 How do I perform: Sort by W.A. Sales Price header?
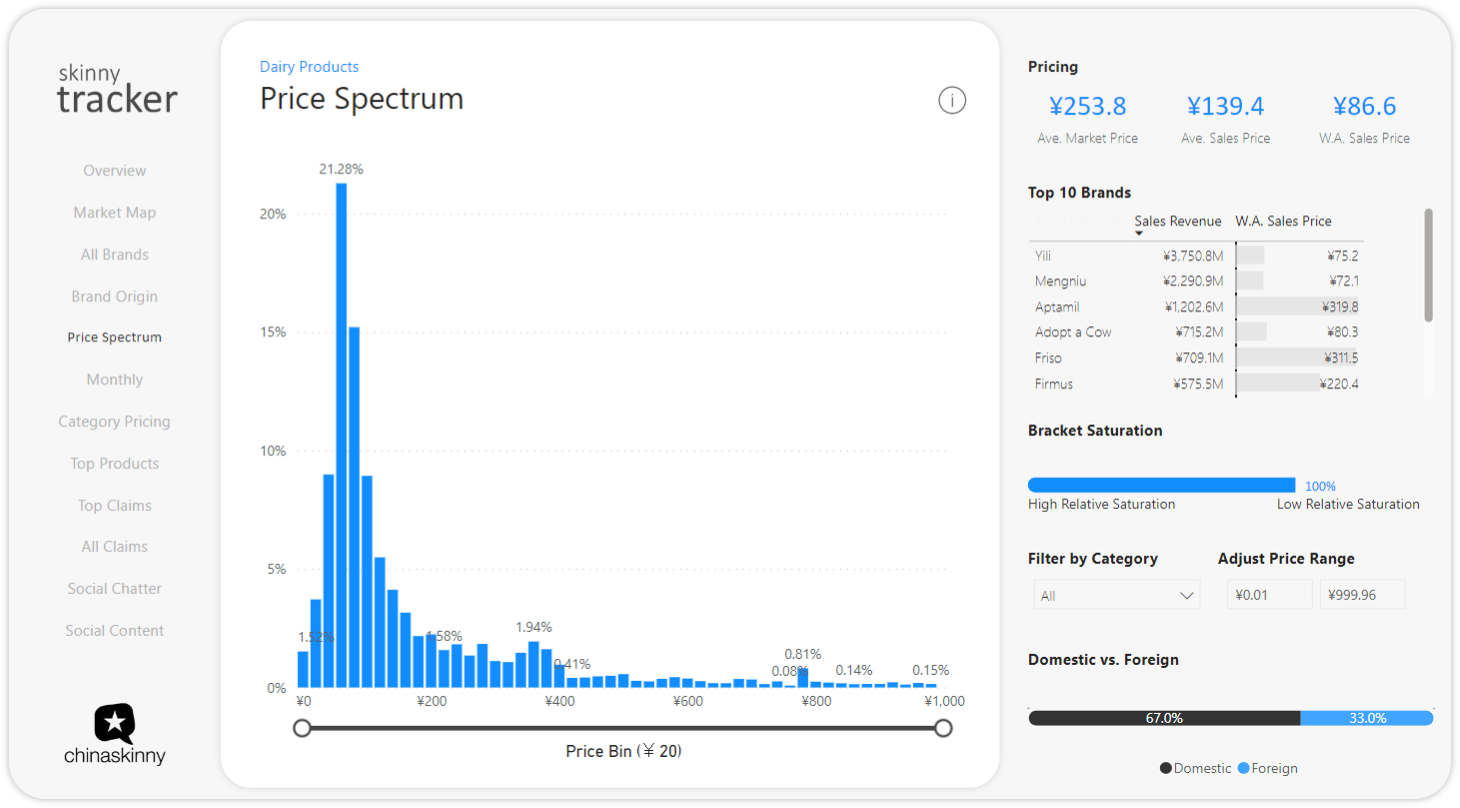[1283, 221]
